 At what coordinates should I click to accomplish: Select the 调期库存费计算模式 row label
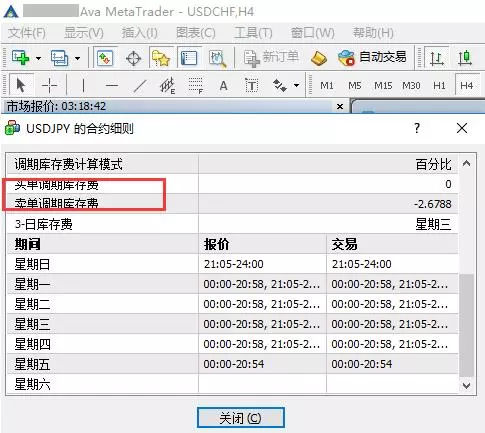click(x=68, y=164)
